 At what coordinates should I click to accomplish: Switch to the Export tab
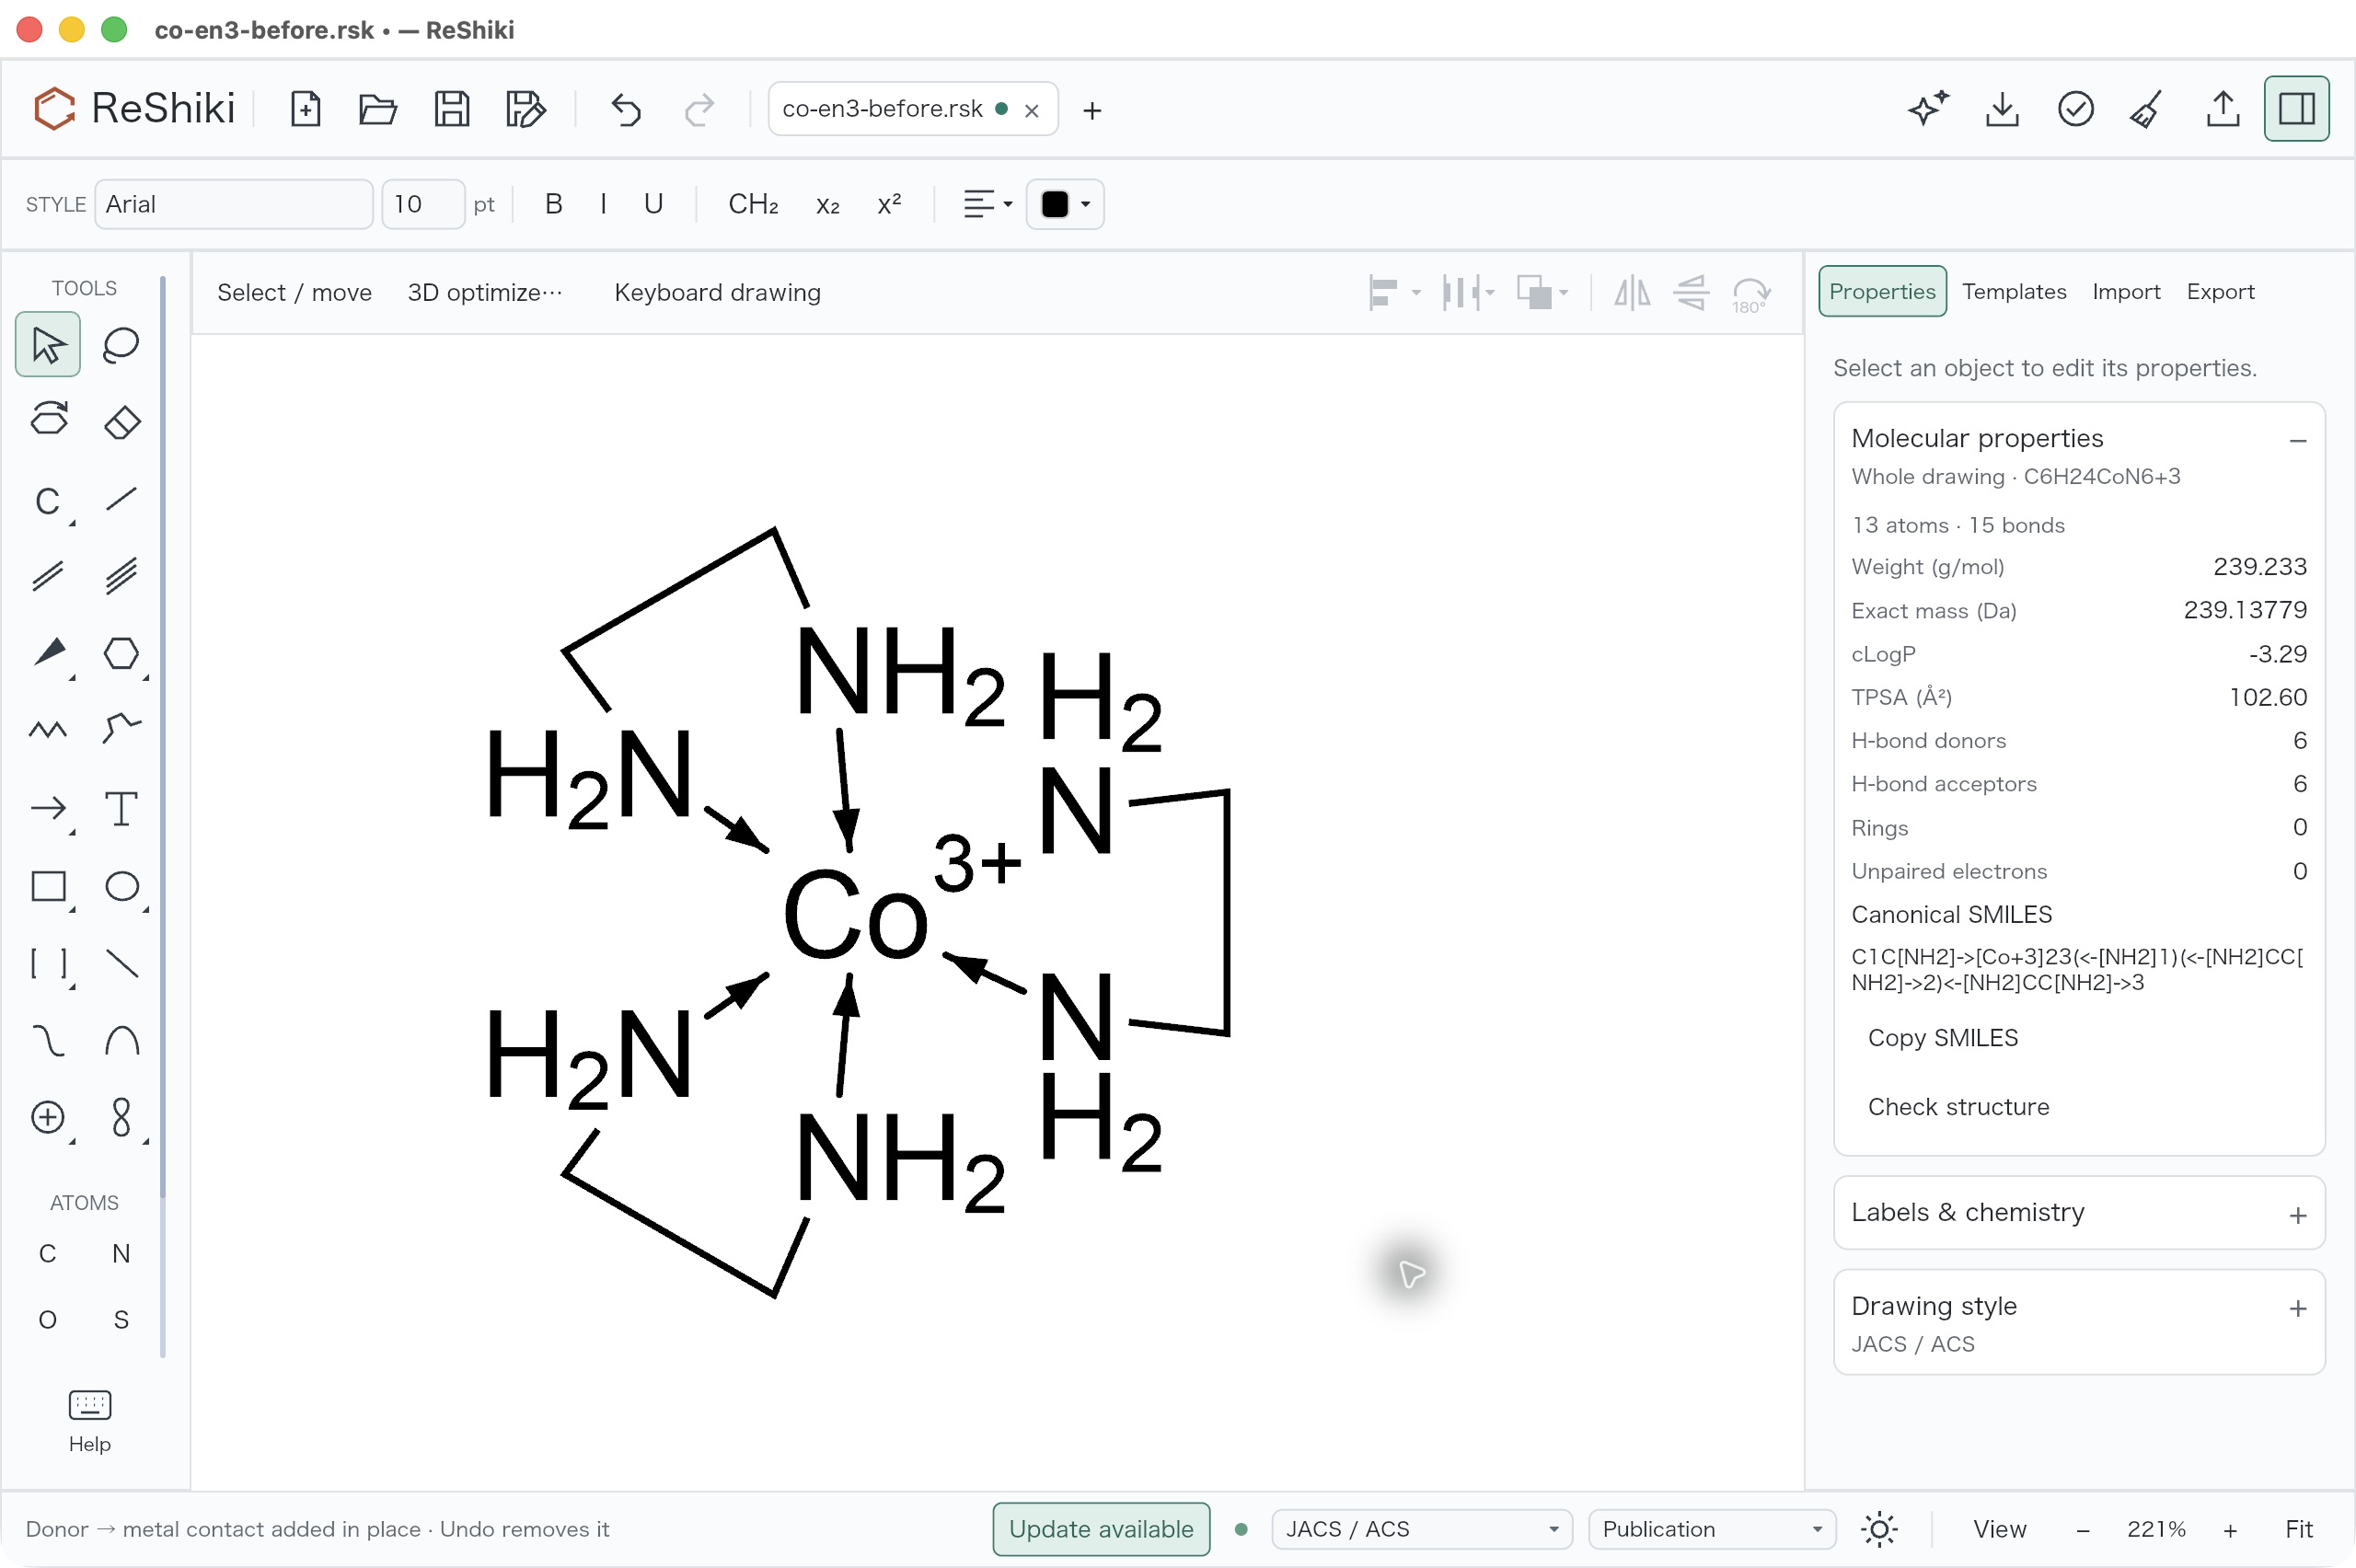point(2220,291)
